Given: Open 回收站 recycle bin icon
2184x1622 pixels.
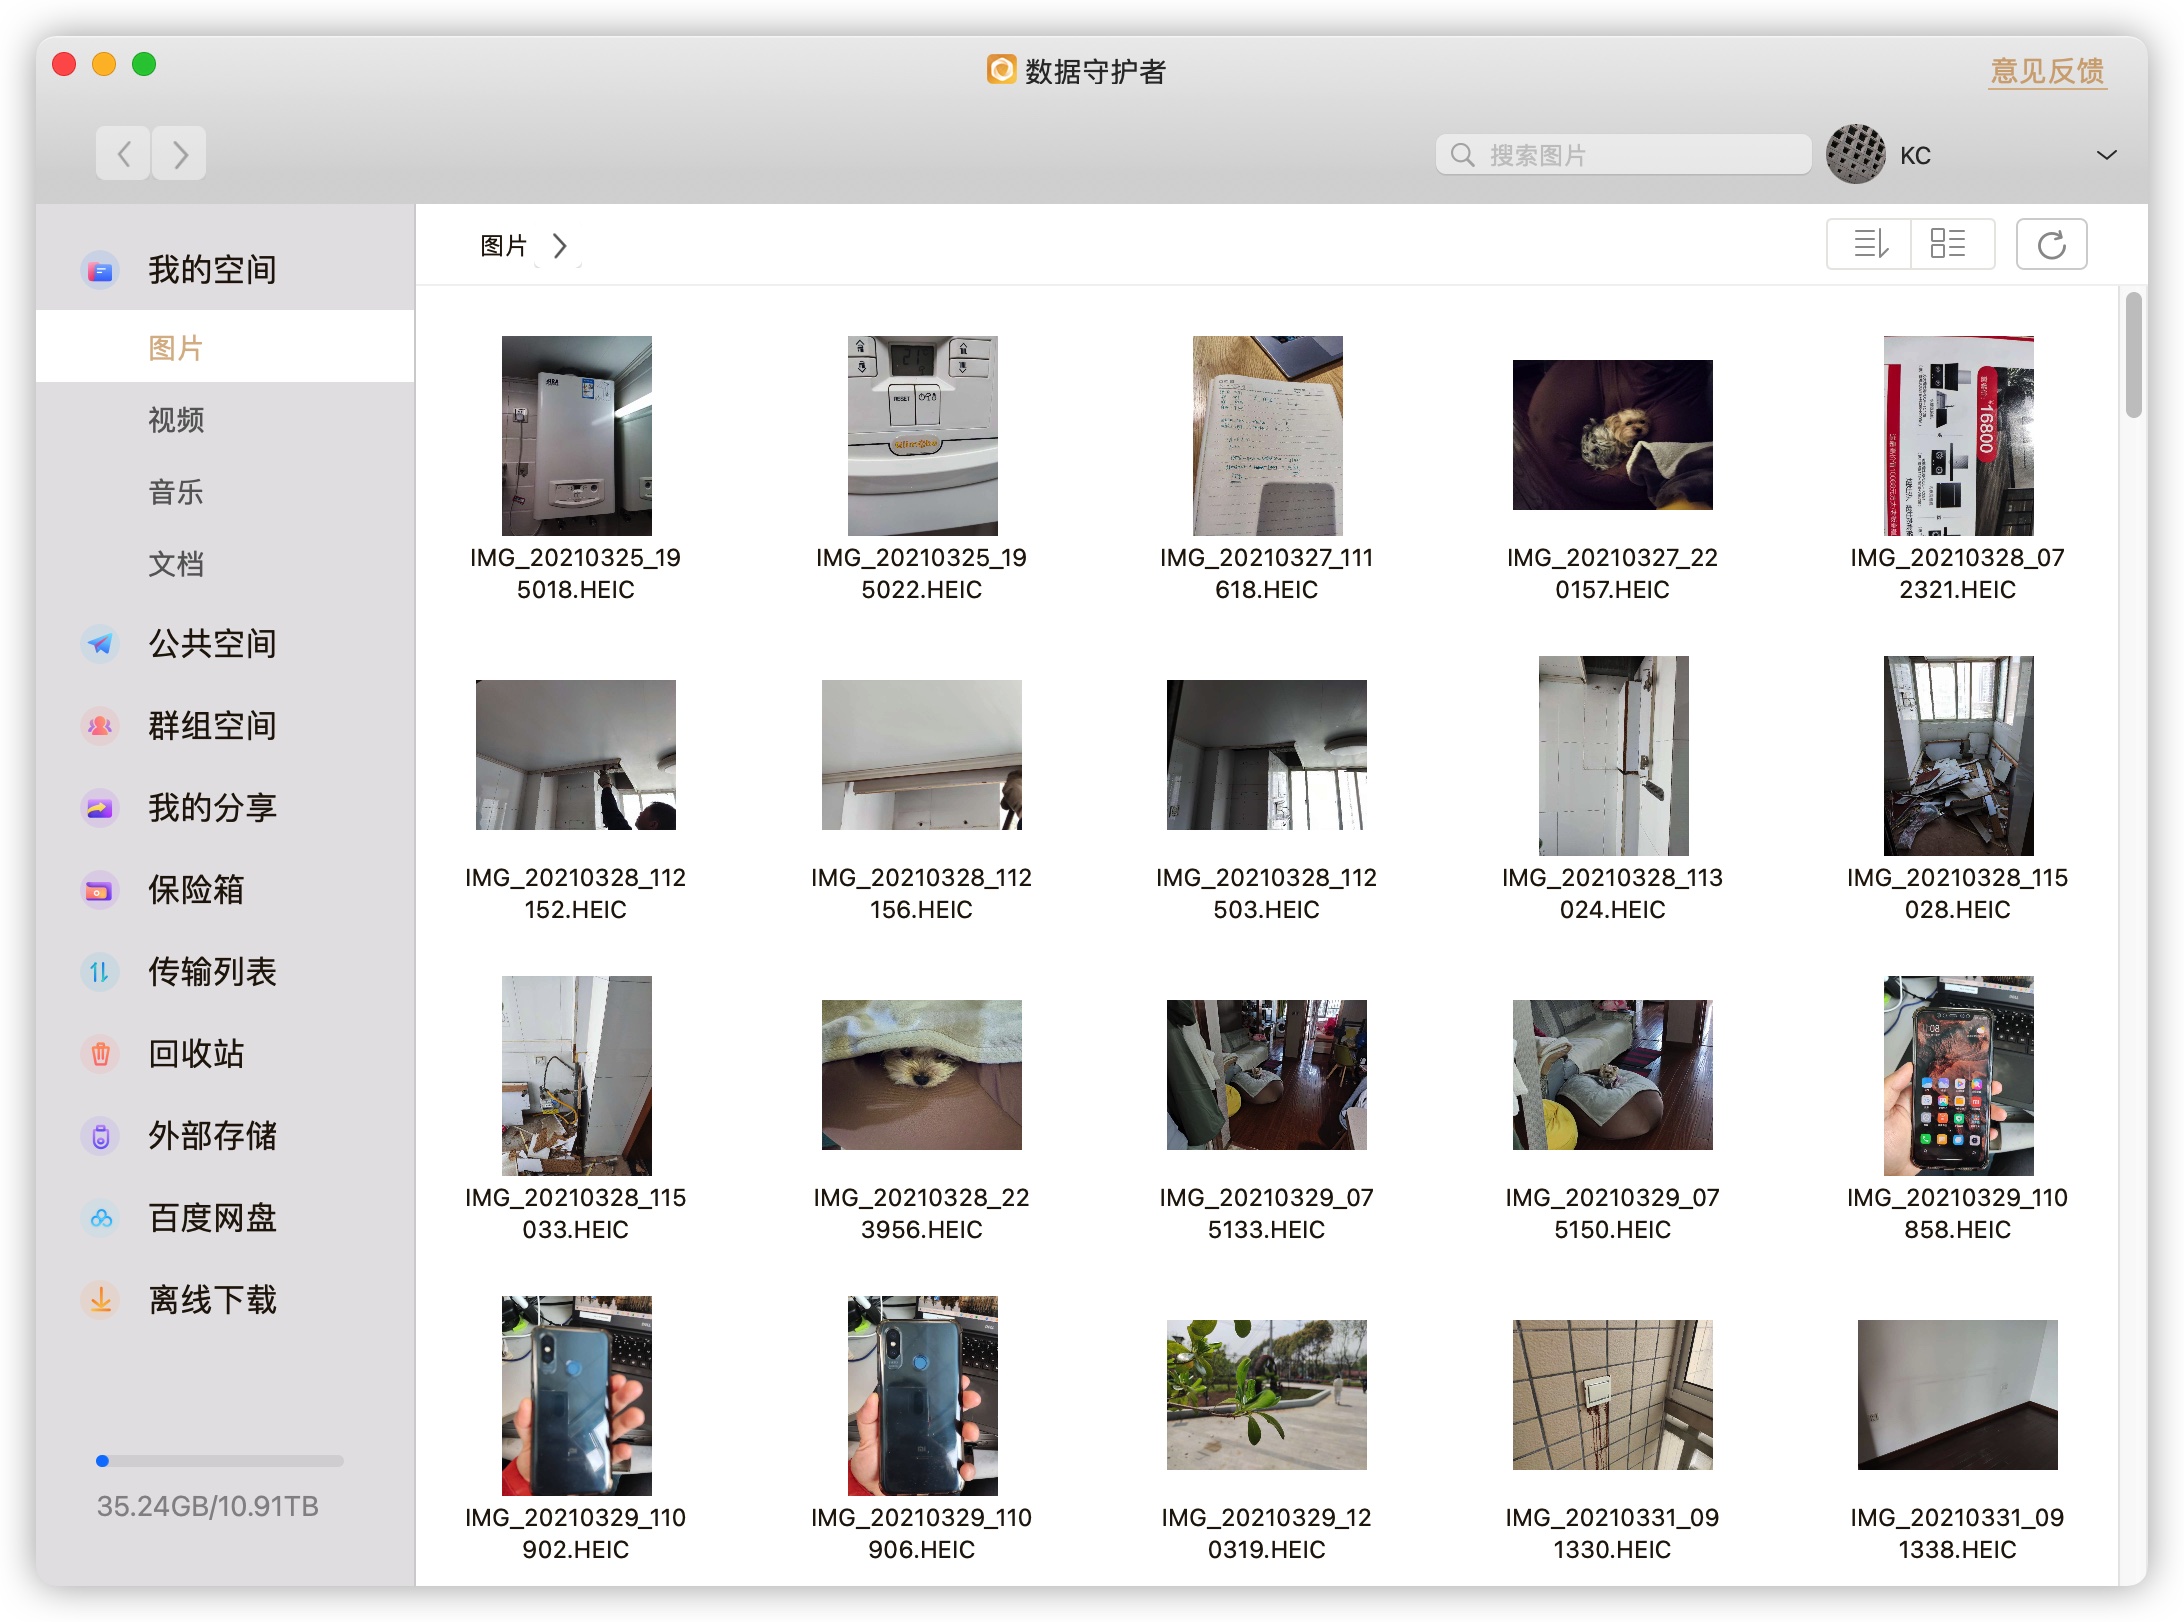Looking at the screenshot, I should (x=100, y=1053).
